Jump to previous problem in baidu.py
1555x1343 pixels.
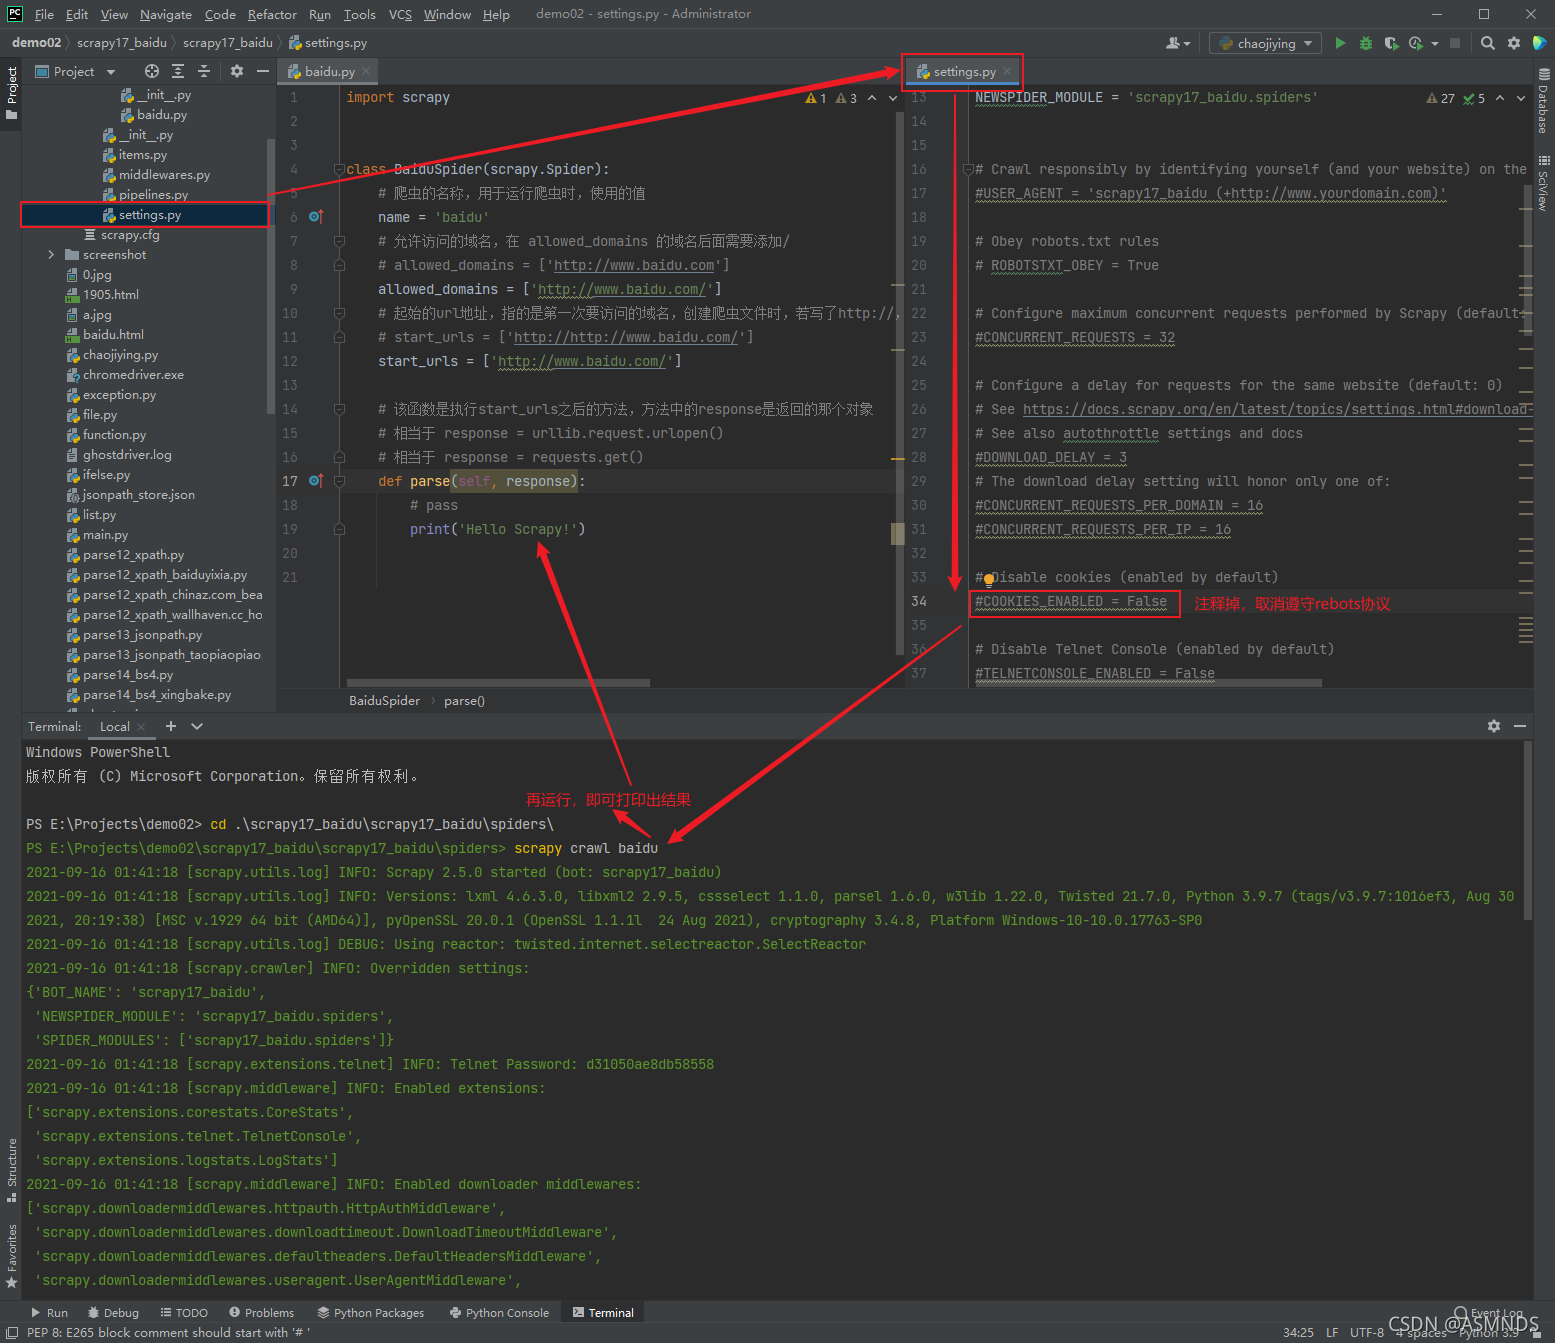click(872, 98)
